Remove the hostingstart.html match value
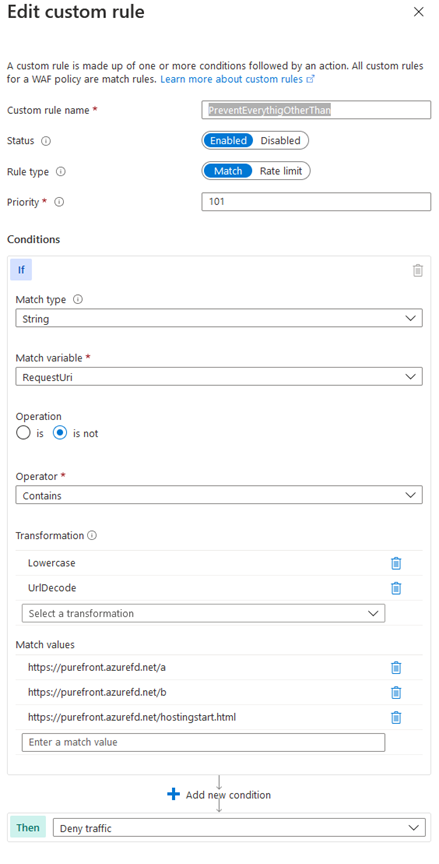 (x=395, y=717)
